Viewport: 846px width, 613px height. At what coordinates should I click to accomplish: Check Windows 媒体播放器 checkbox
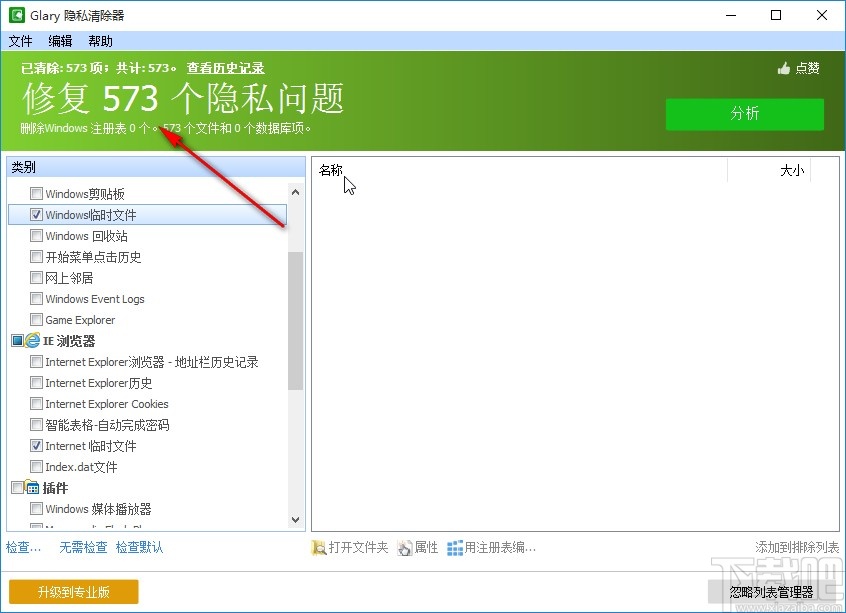point(36,508)
